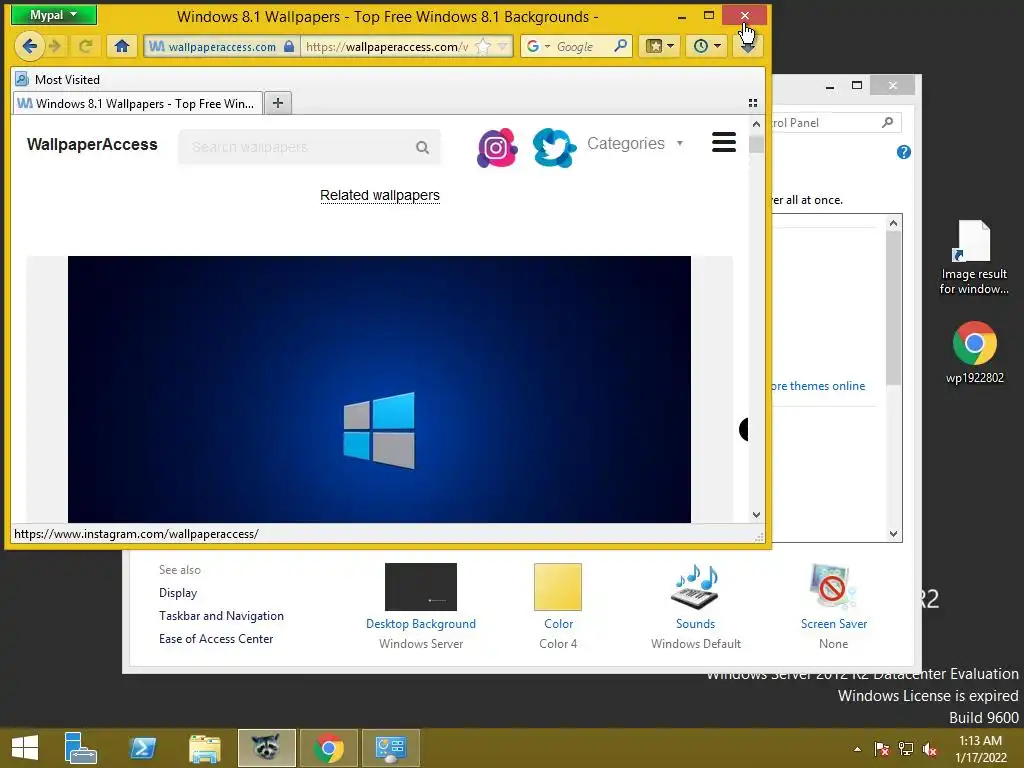The height and width of the screenshot is (768, 1024).
Task: Click the search magnifier in Google box
Action: (x=620, y=46)
